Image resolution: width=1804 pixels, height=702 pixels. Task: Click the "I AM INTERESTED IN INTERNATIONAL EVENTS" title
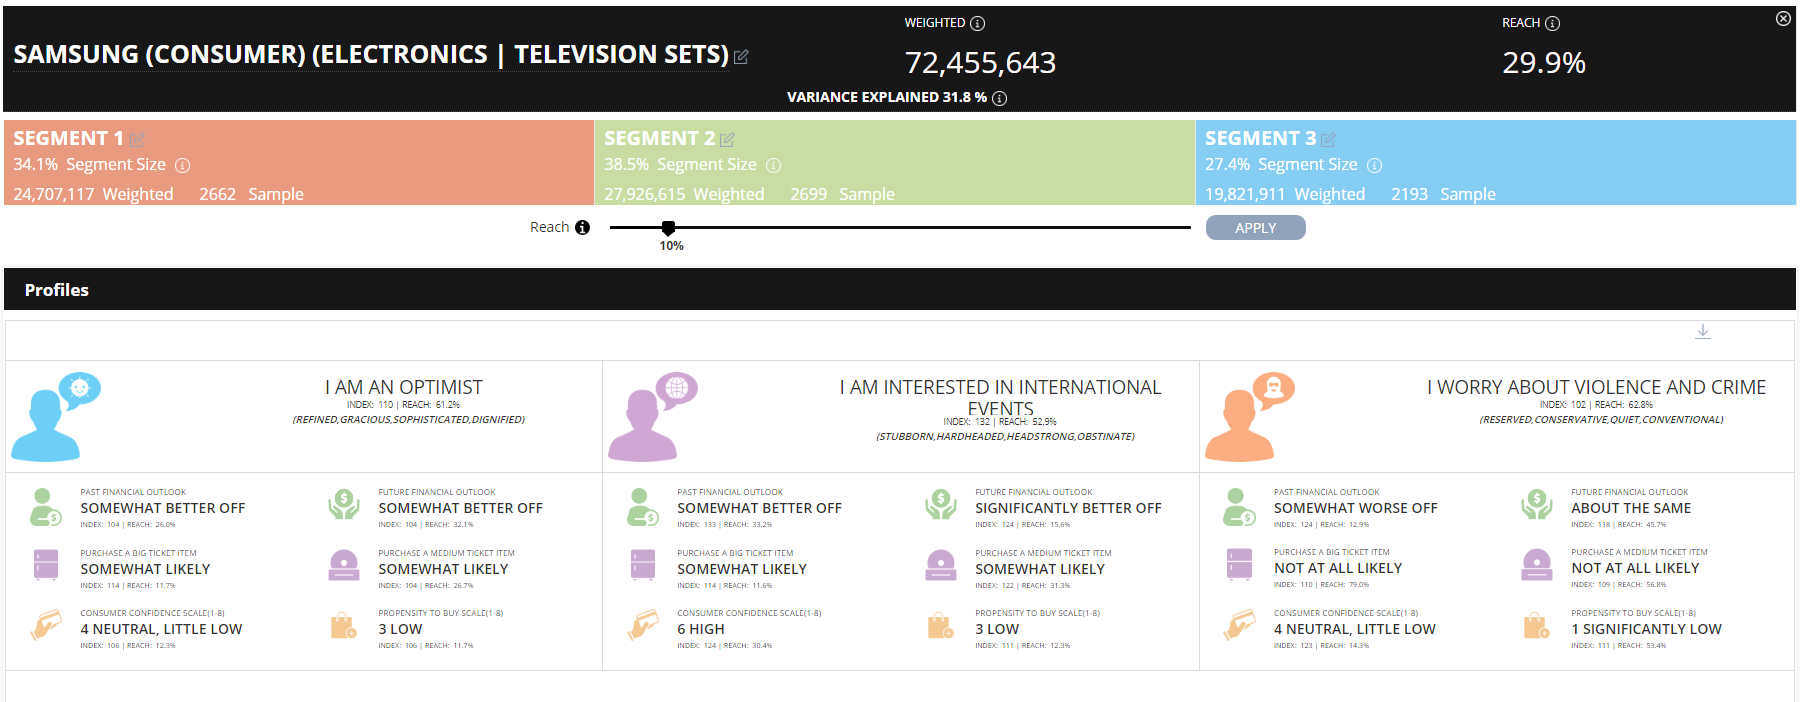1000,397
